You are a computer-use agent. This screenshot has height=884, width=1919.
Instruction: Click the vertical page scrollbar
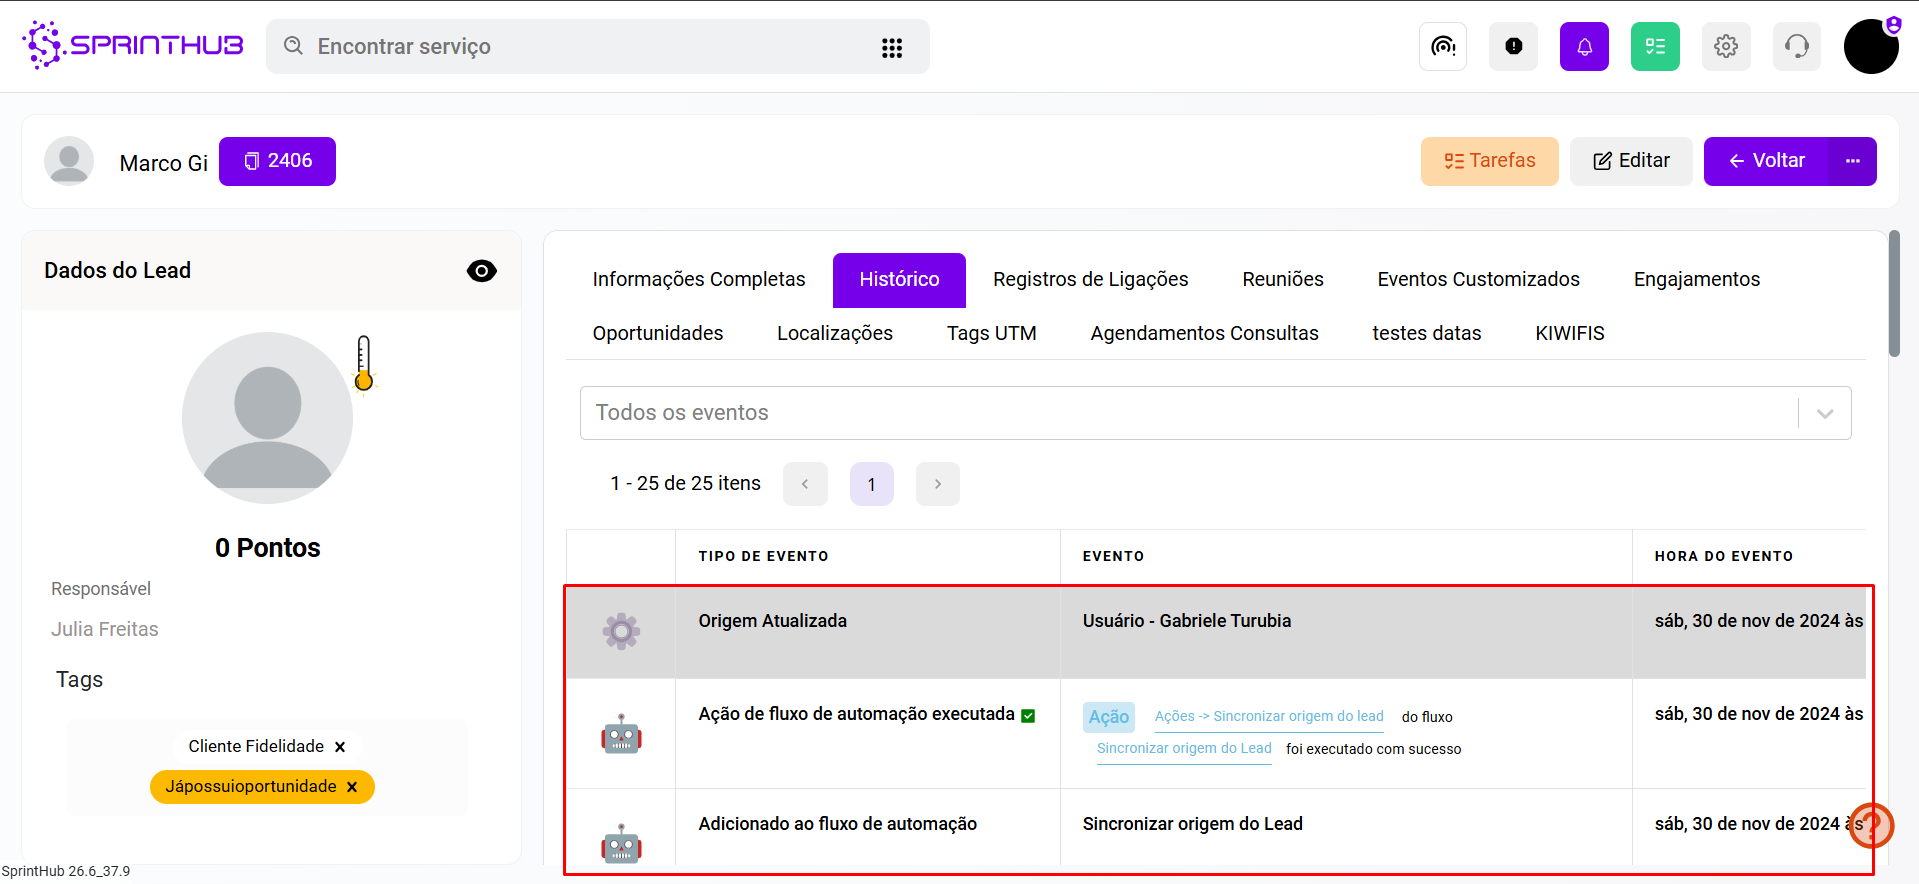(1894, 294)
